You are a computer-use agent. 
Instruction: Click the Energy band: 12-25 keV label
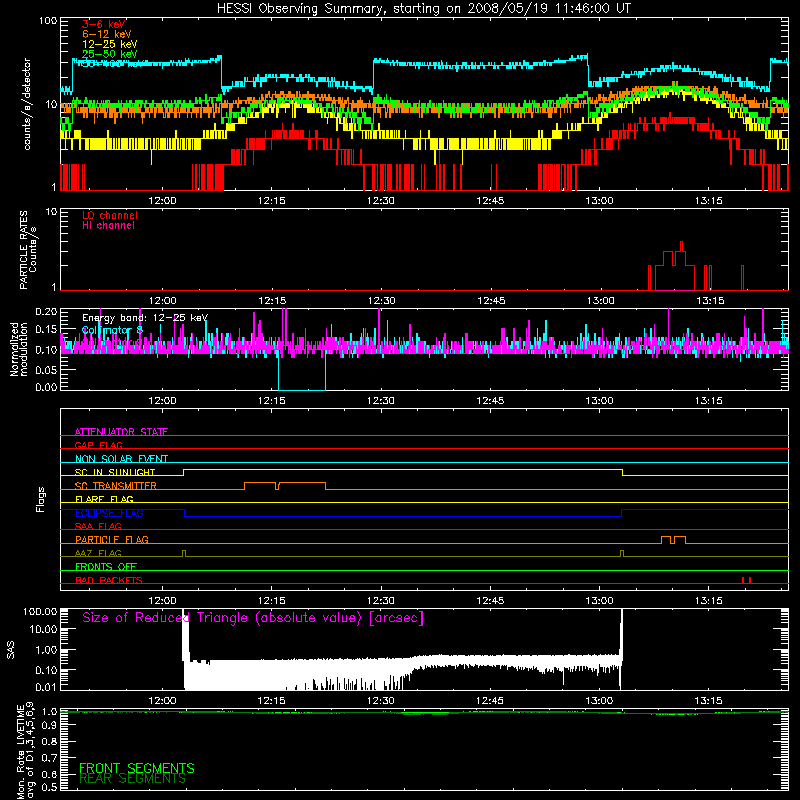(x=145, y=318)
